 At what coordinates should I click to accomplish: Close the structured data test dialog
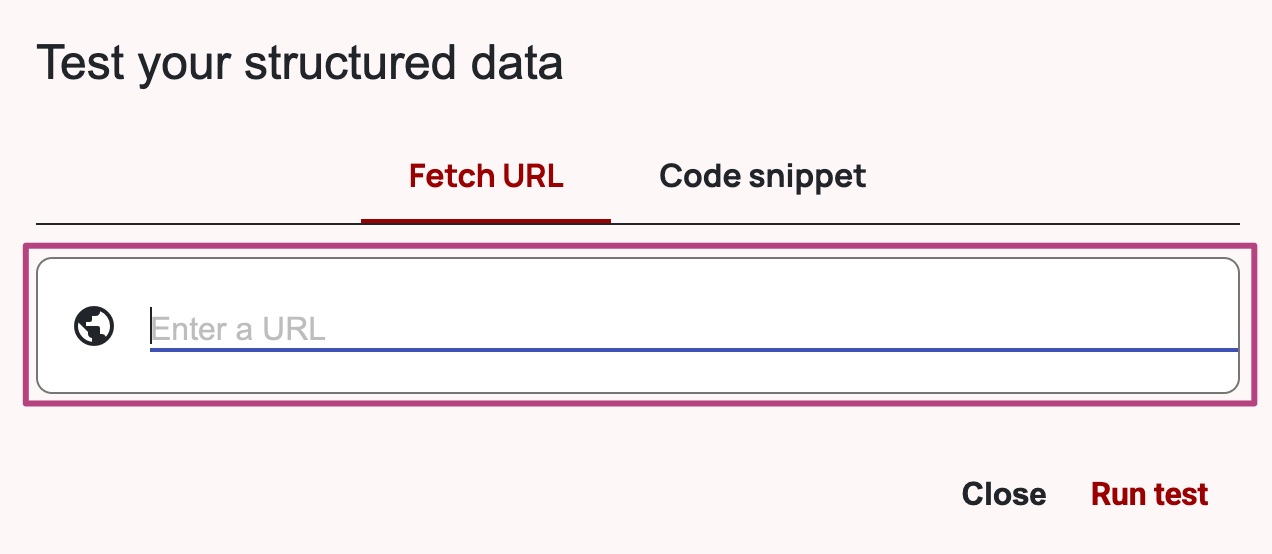[1003, 494]
